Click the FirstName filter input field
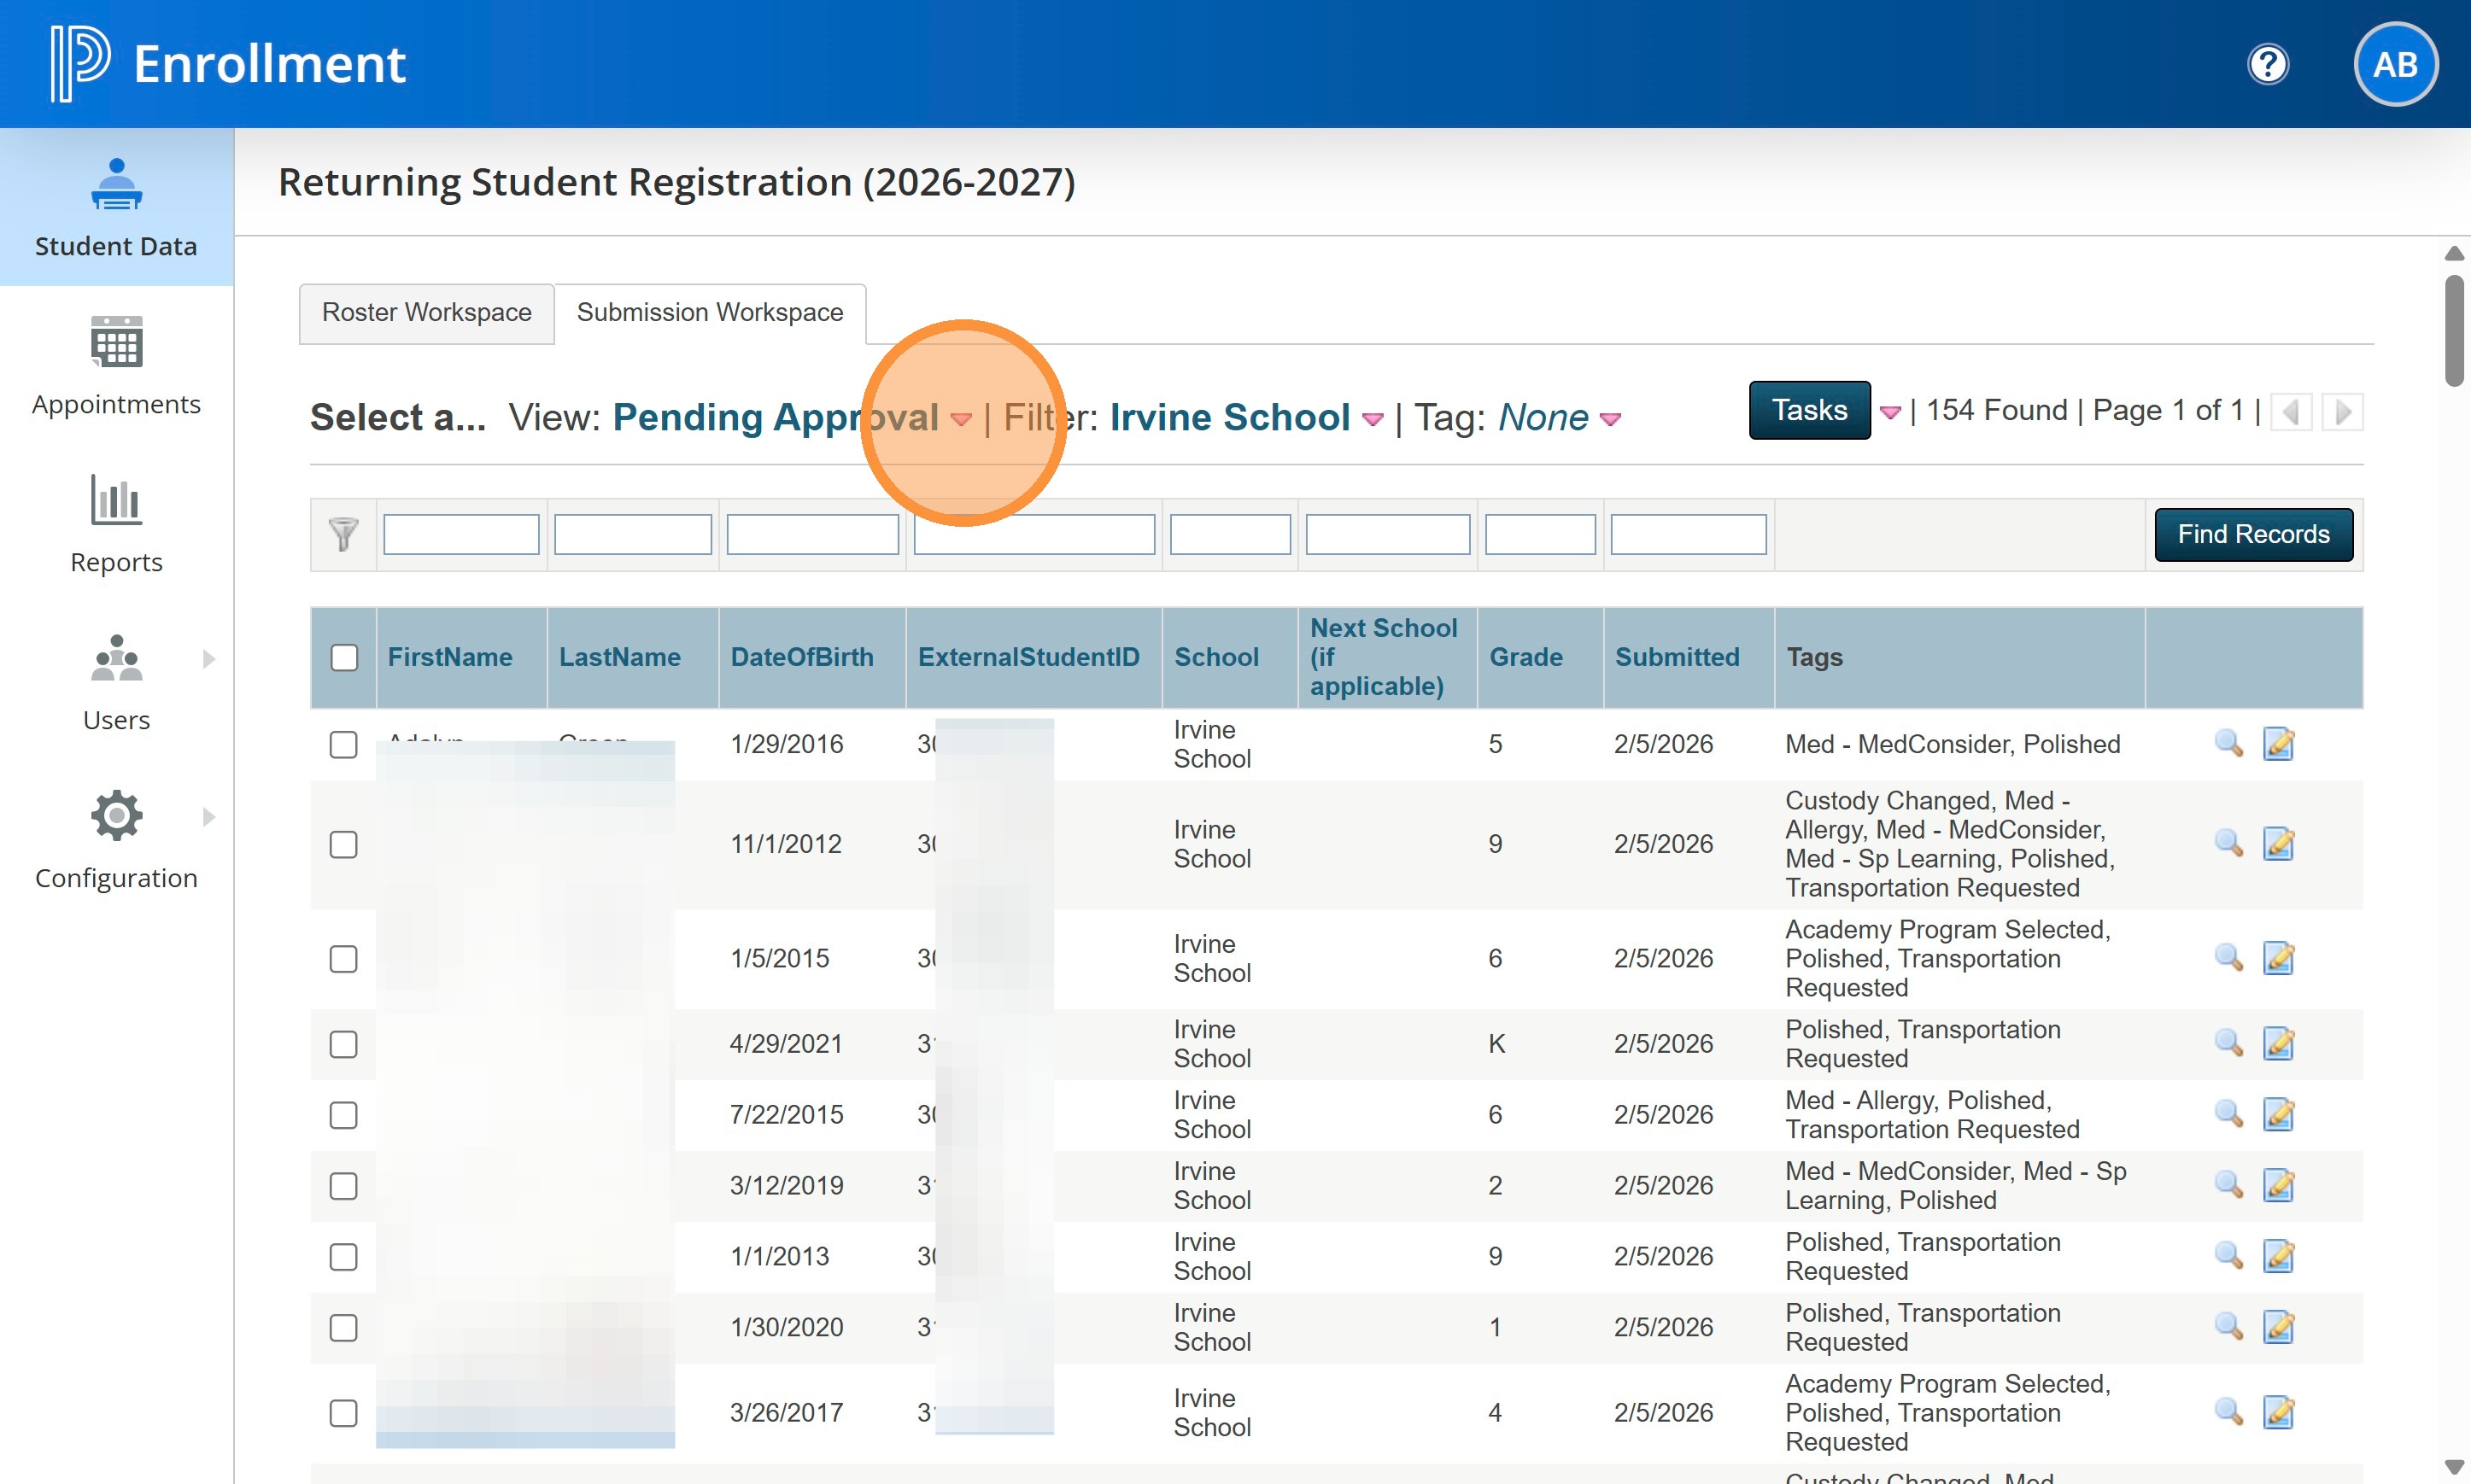The height and width of the screenshot is (1484, 2471). (461, 534)
